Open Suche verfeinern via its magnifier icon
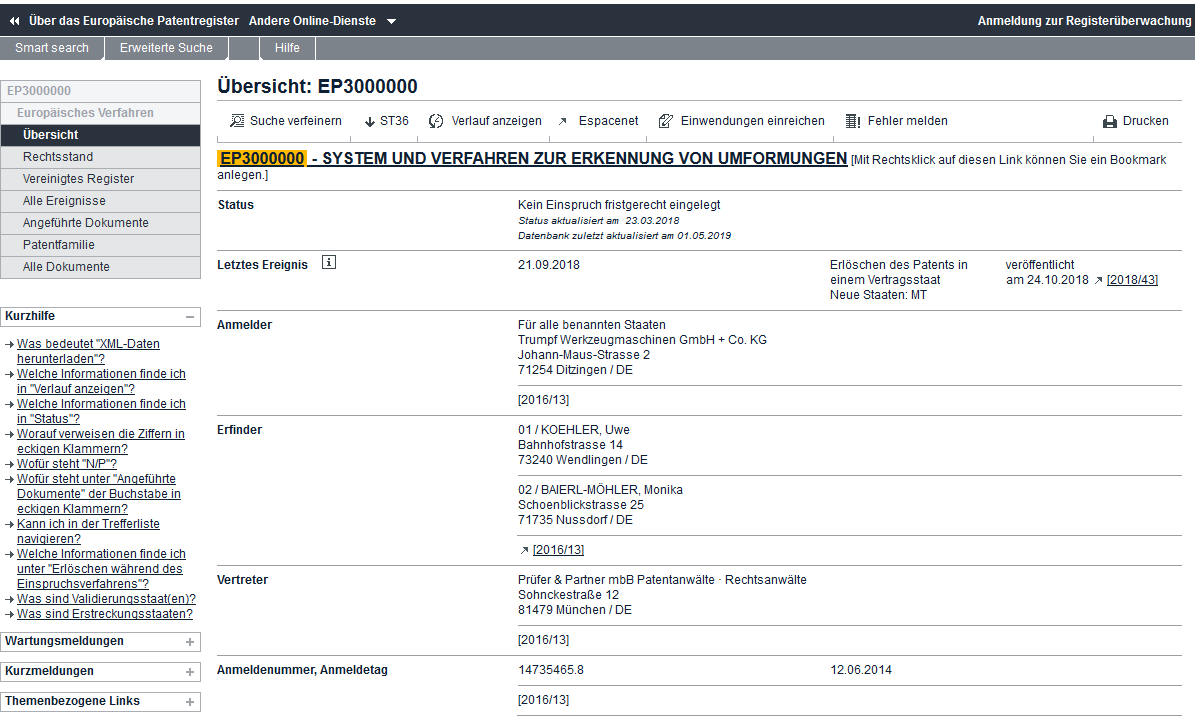This screenshot has height=723, width=1195. click(x=237, y=121)
